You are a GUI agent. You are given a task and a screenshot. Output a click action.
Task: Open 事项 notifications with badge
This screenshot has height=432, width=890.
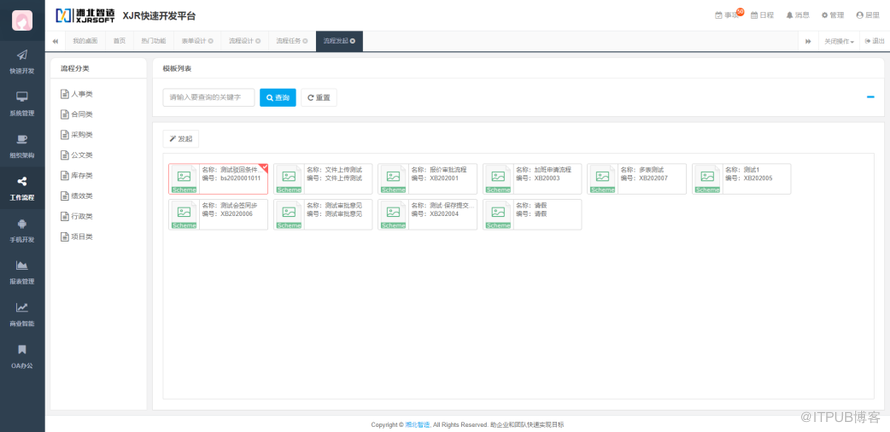tap(729, 15)
